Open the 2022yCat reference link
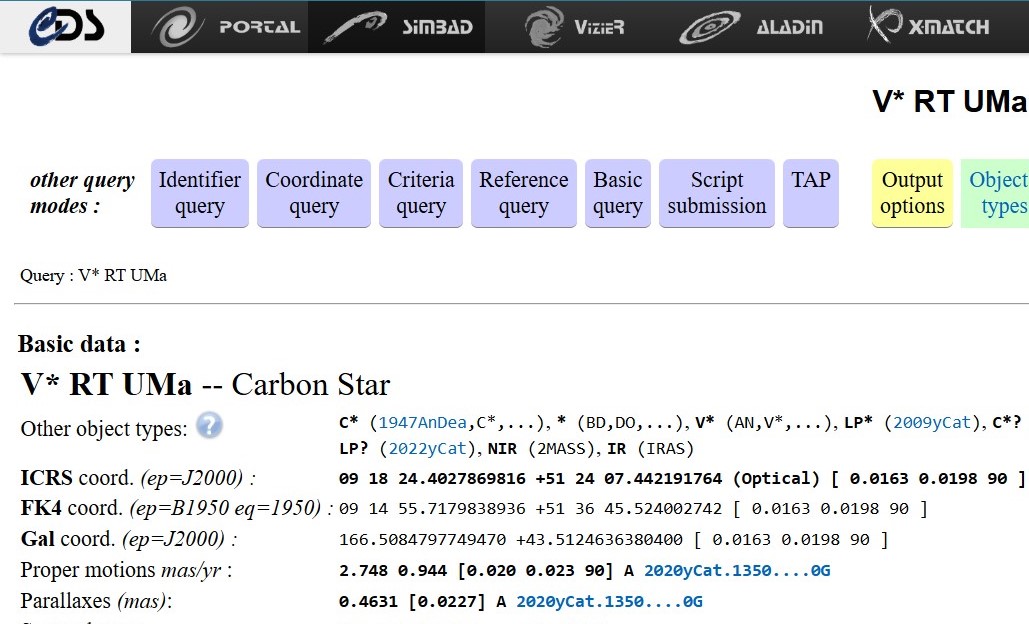The image size is (1029, 624). 426,448
